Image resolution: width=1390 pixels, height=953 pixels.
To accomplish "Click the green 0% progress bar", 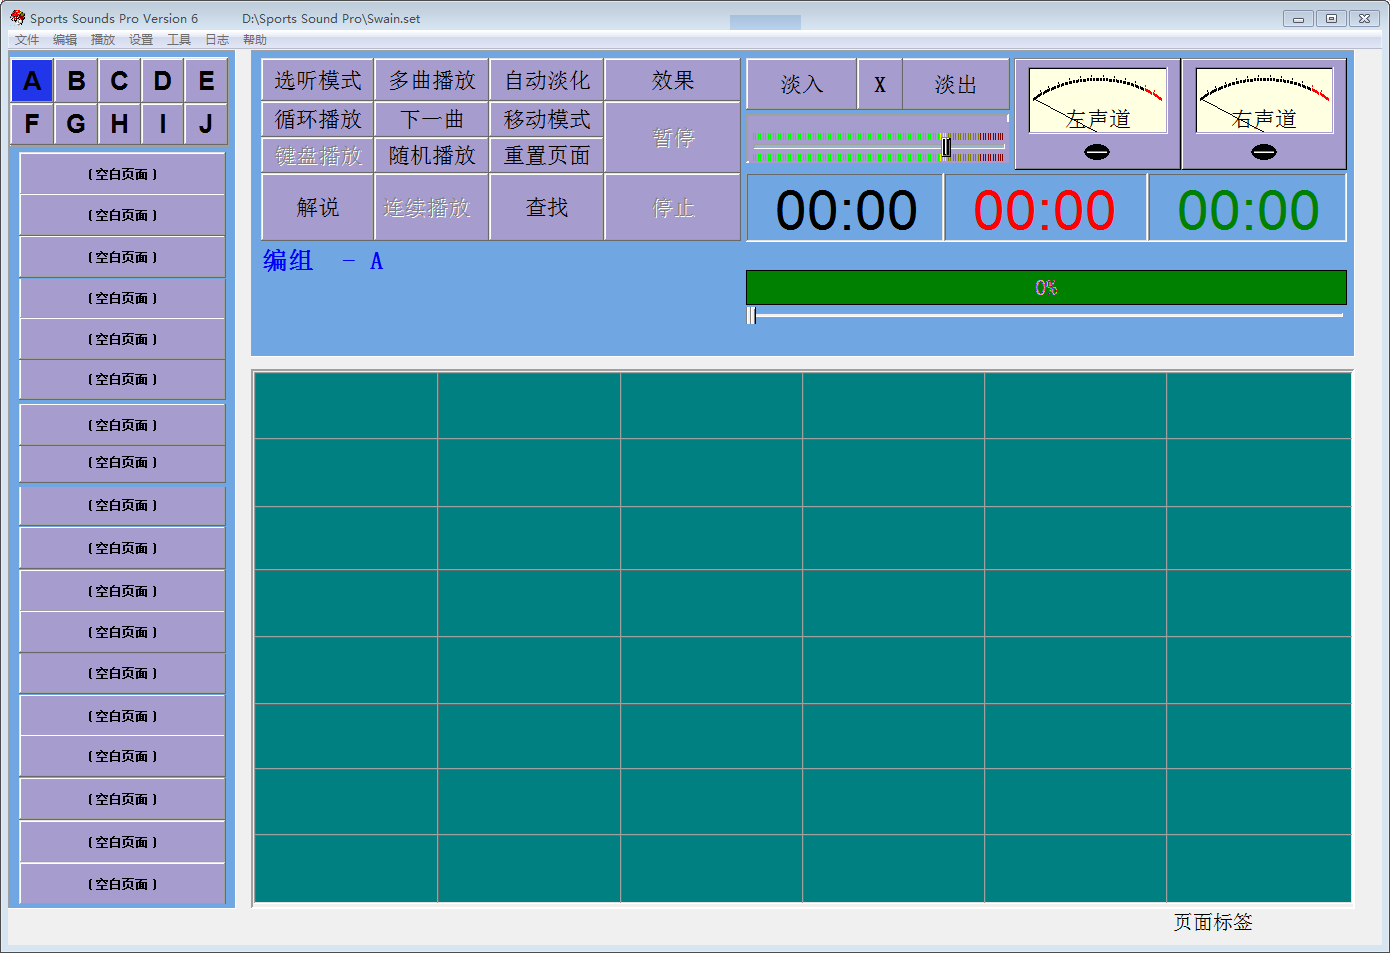I will tap(1046, 287).
